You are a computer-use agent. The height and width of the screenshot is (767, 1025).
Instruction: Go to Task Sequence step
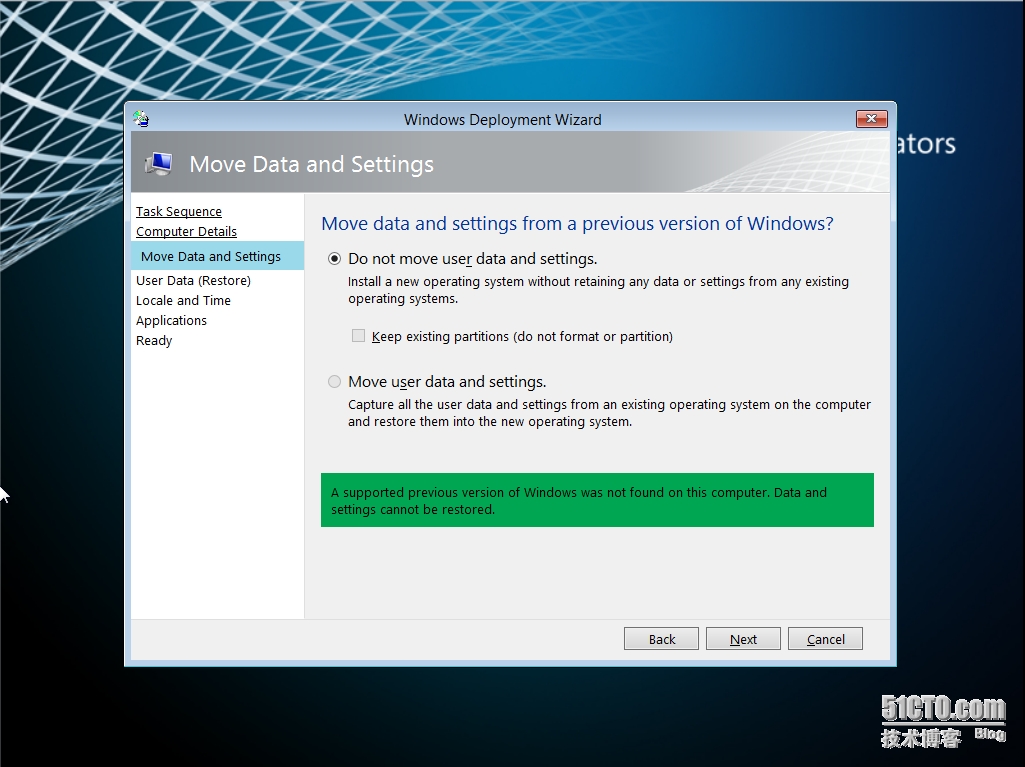178,211
